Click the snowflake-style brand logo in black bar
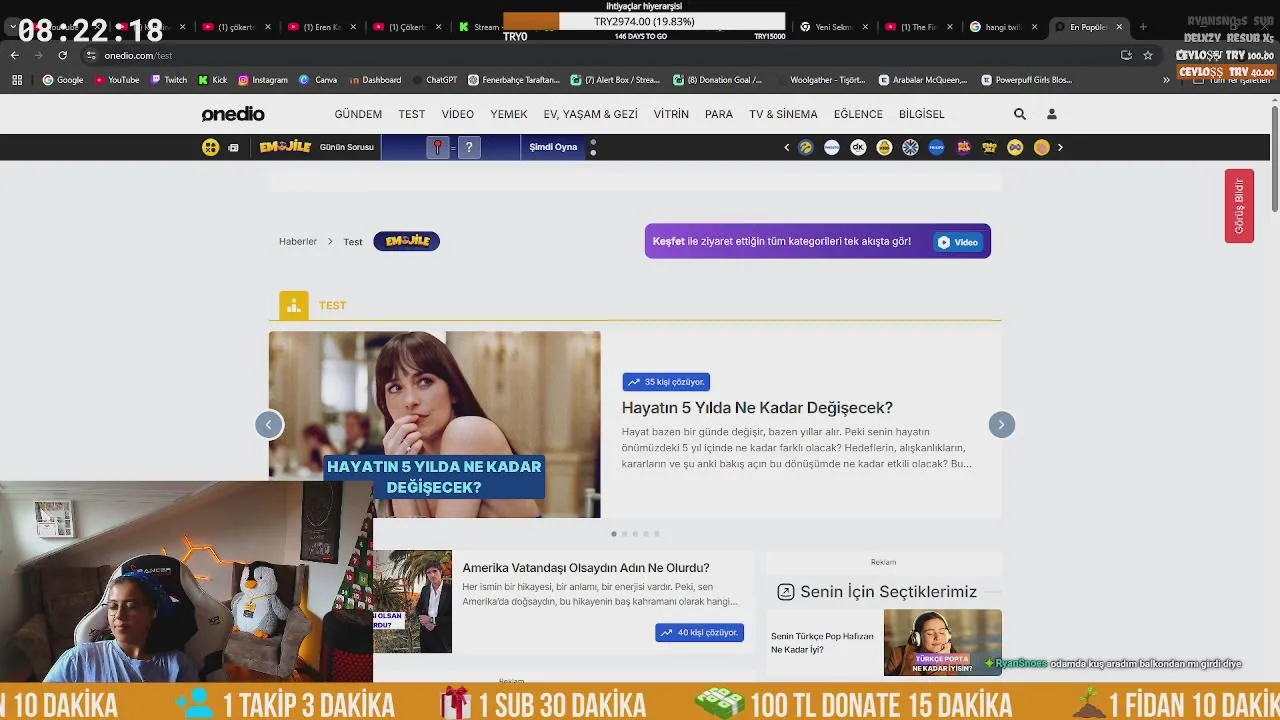This screenshot has width=1280, height=720. pos(910,147)
